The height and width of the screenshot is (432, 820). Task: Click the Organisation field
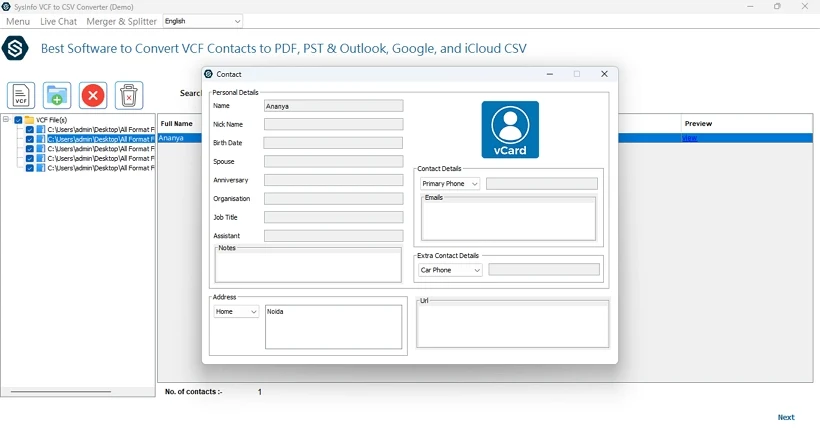pos(334,199)
